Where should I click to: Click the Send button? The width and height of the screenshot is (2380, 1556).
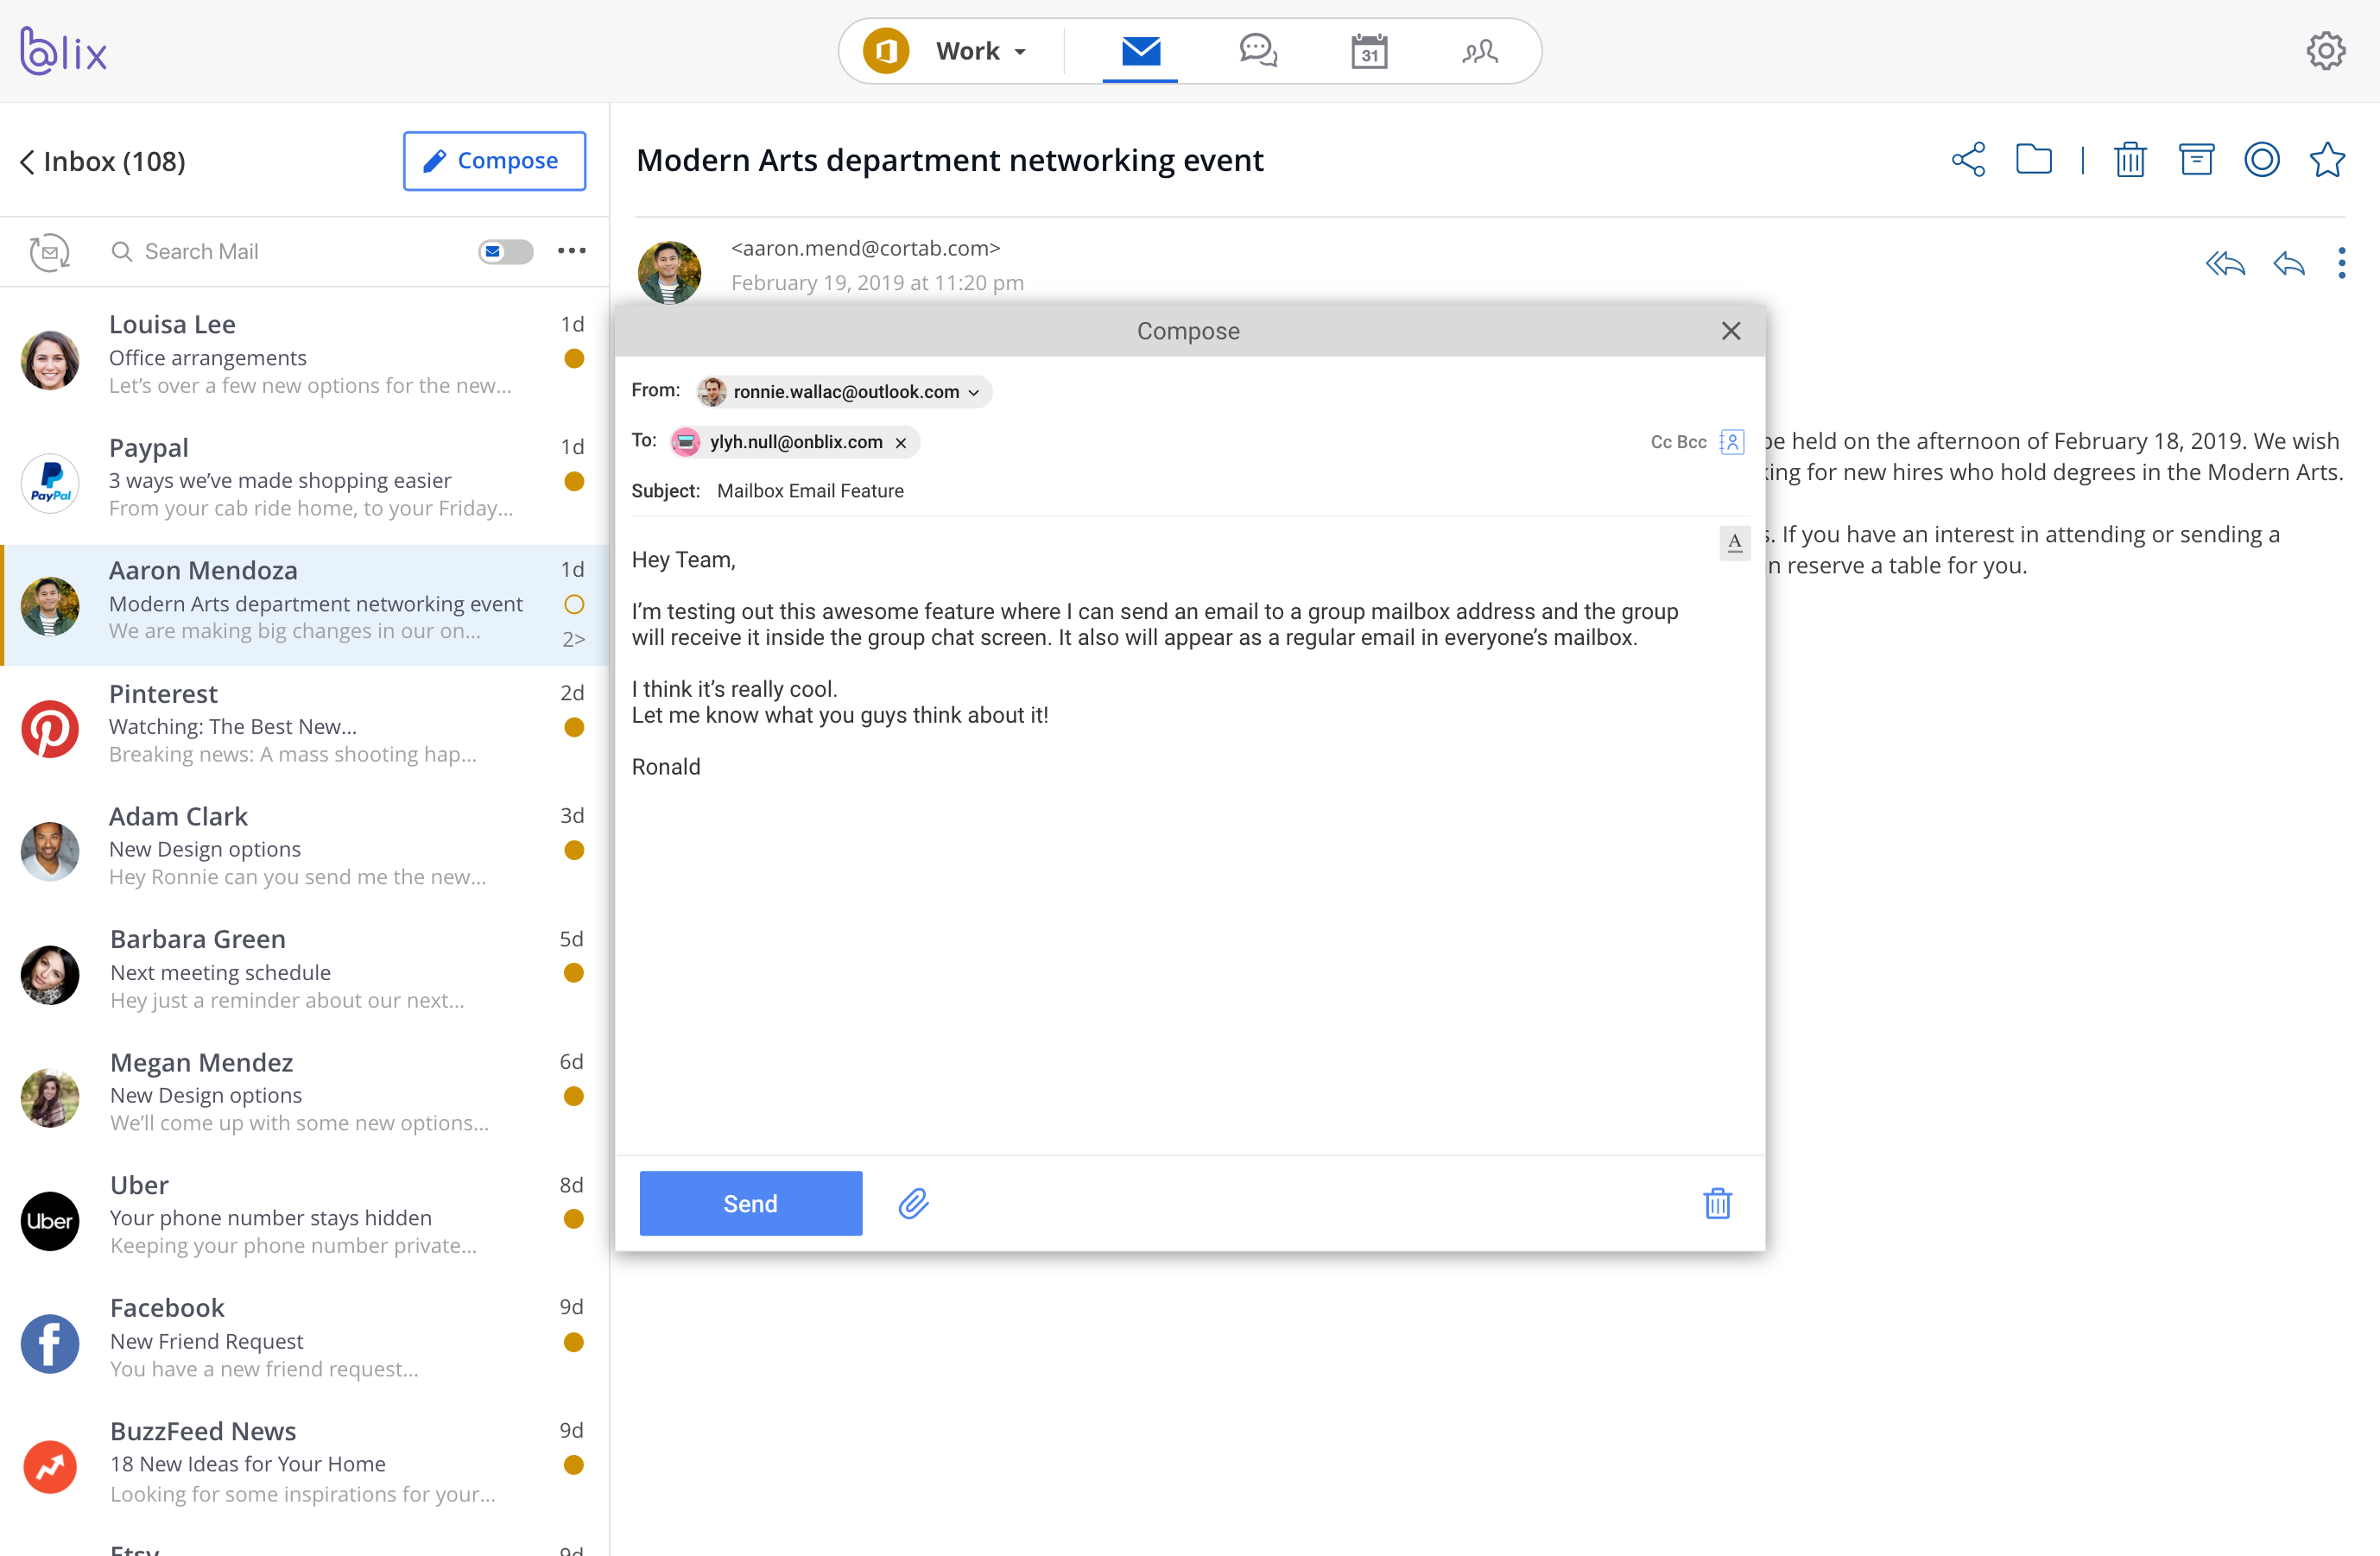(751, 1203)
